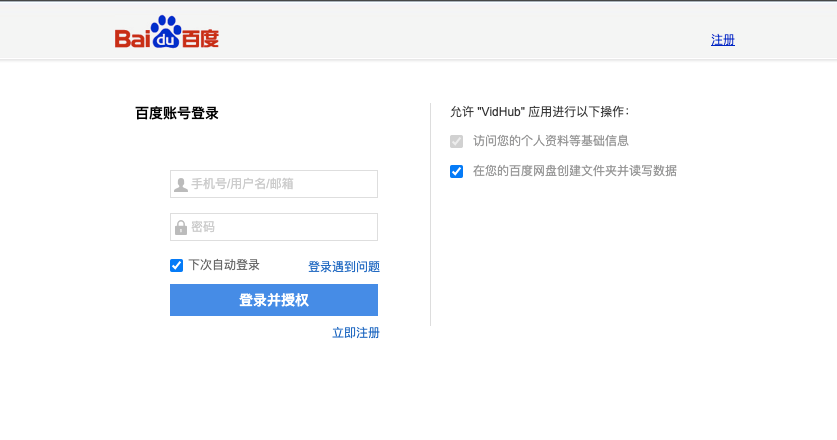Click the blue paw print in the Baidu logo

[x=166, y=32]
